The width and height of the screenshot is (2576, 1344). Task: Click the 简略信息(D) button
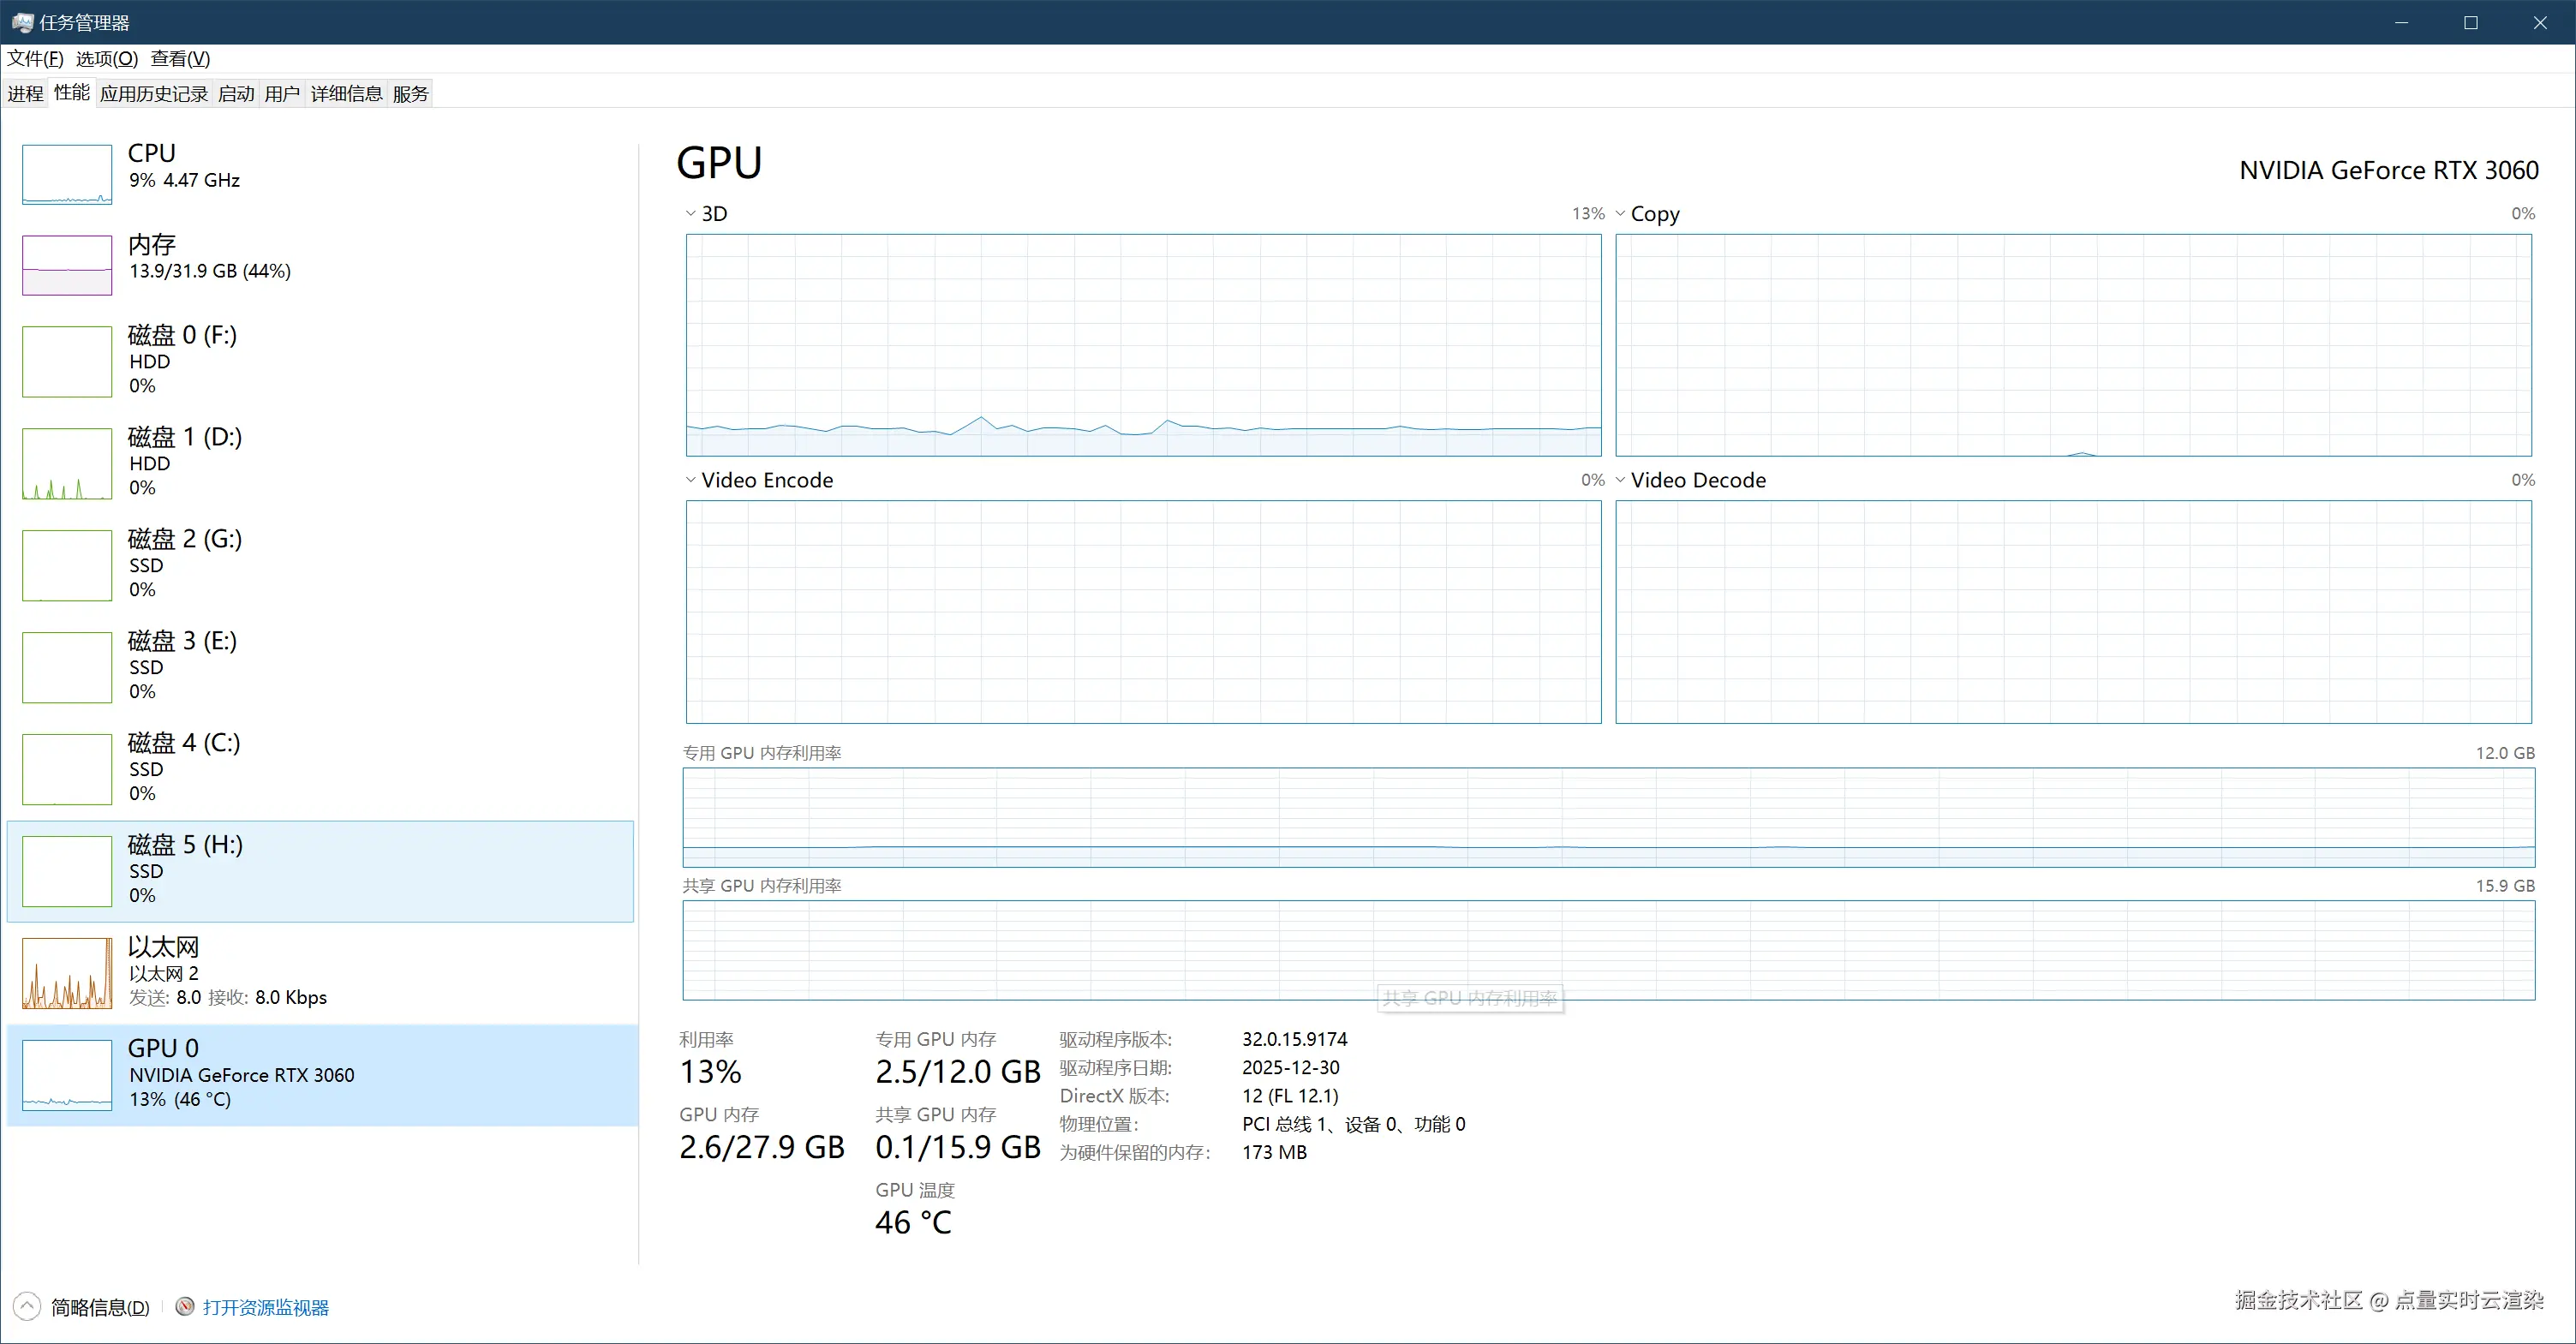(100, 1307)
